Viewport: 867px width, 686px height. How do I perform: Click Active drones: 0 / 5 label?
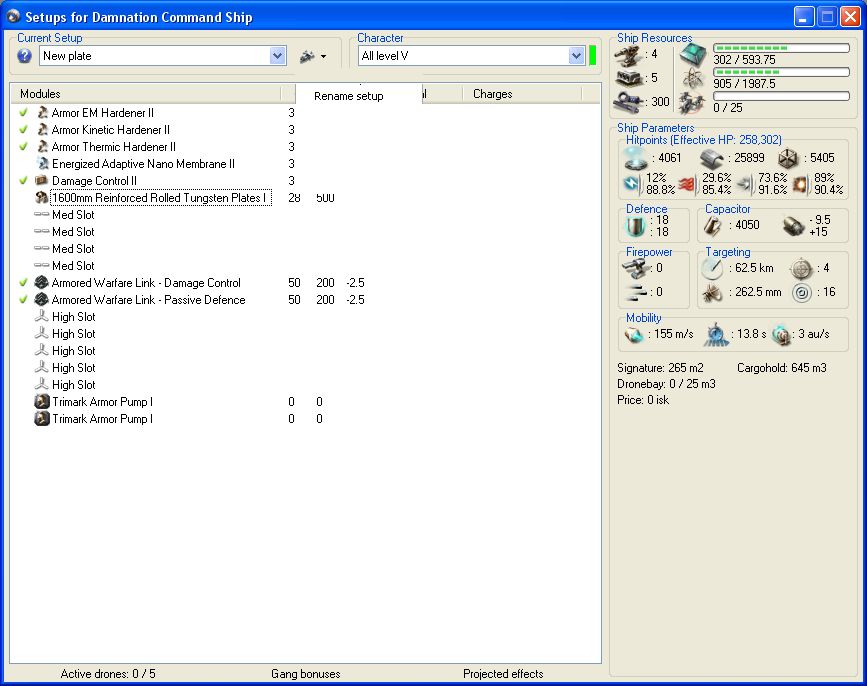[108, 674]
